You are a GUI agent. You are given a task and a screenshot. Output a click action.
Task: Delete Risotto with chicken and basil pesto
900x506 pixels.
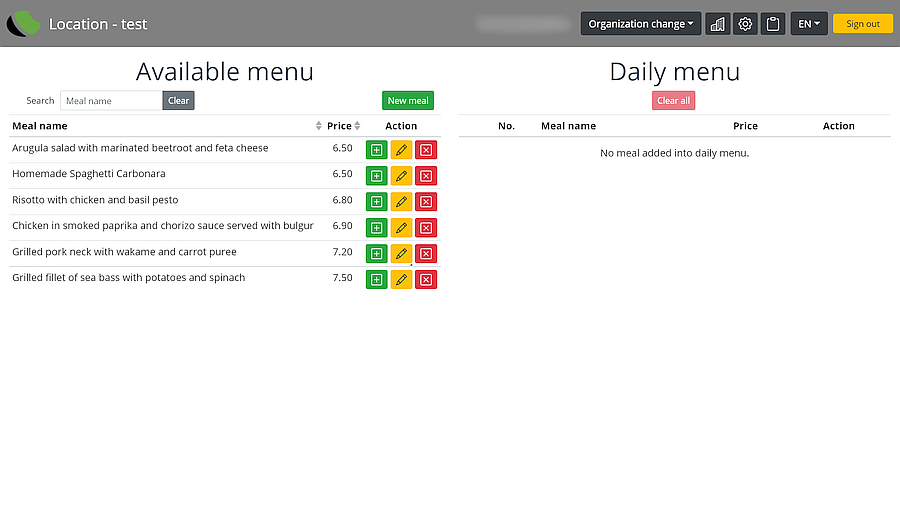coord(426,201)
